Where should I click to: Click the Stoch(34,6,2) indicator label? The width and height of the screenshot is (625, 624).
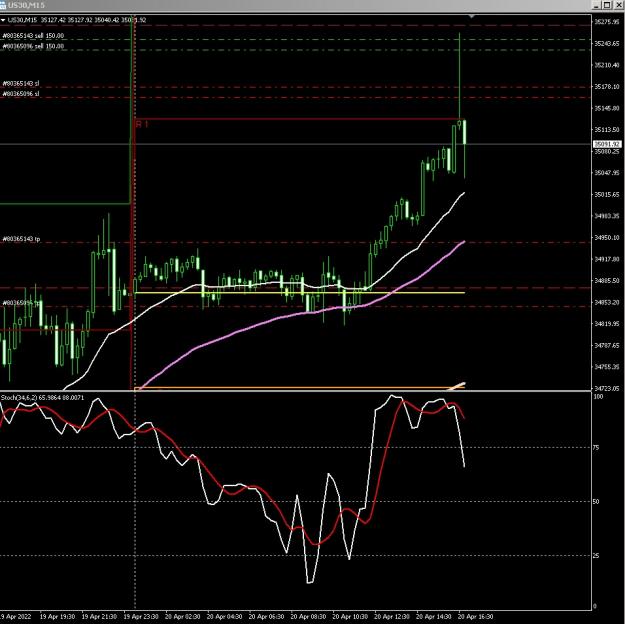tap(42, 398)
